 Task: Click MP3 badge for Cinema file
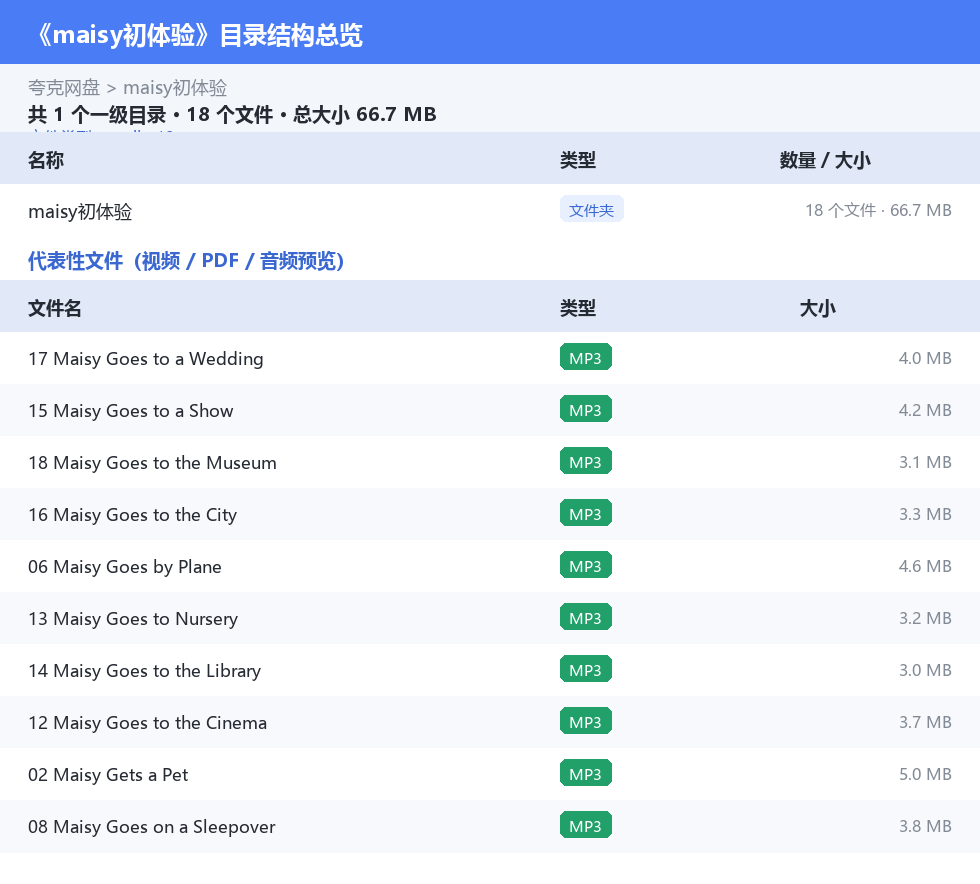[x=586, y=721]
